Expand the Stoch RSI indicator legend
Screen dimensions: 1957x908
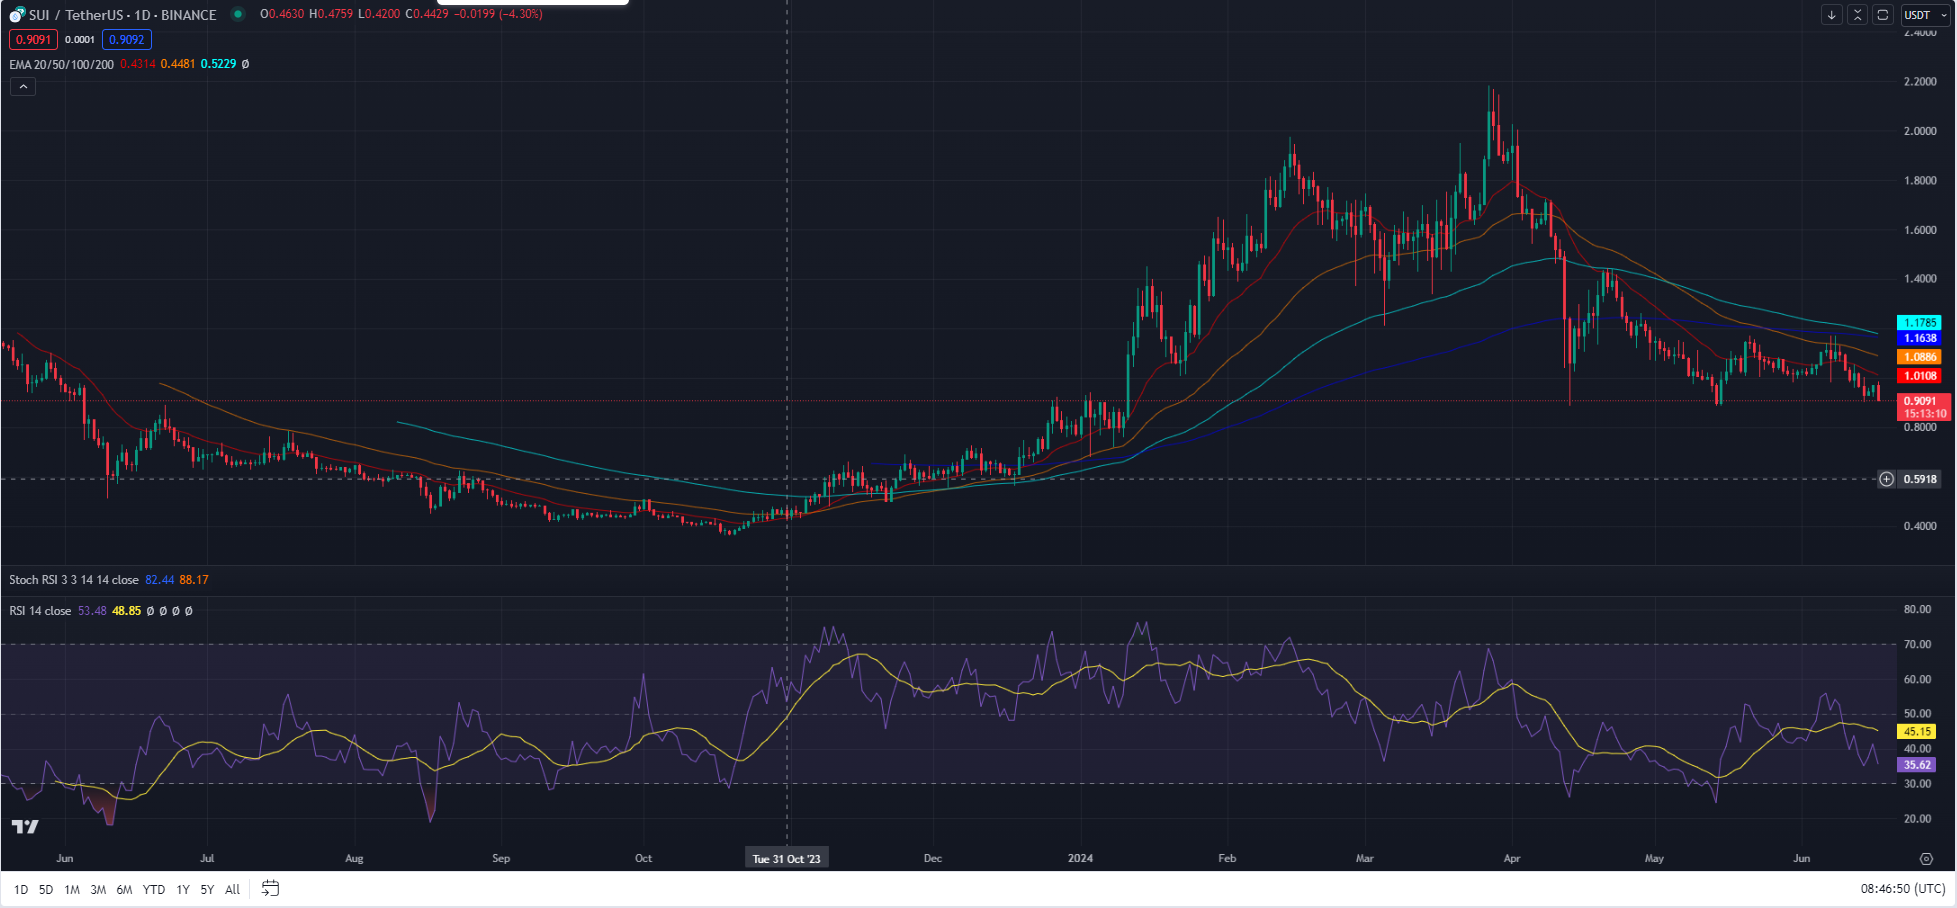coord(75,580)
